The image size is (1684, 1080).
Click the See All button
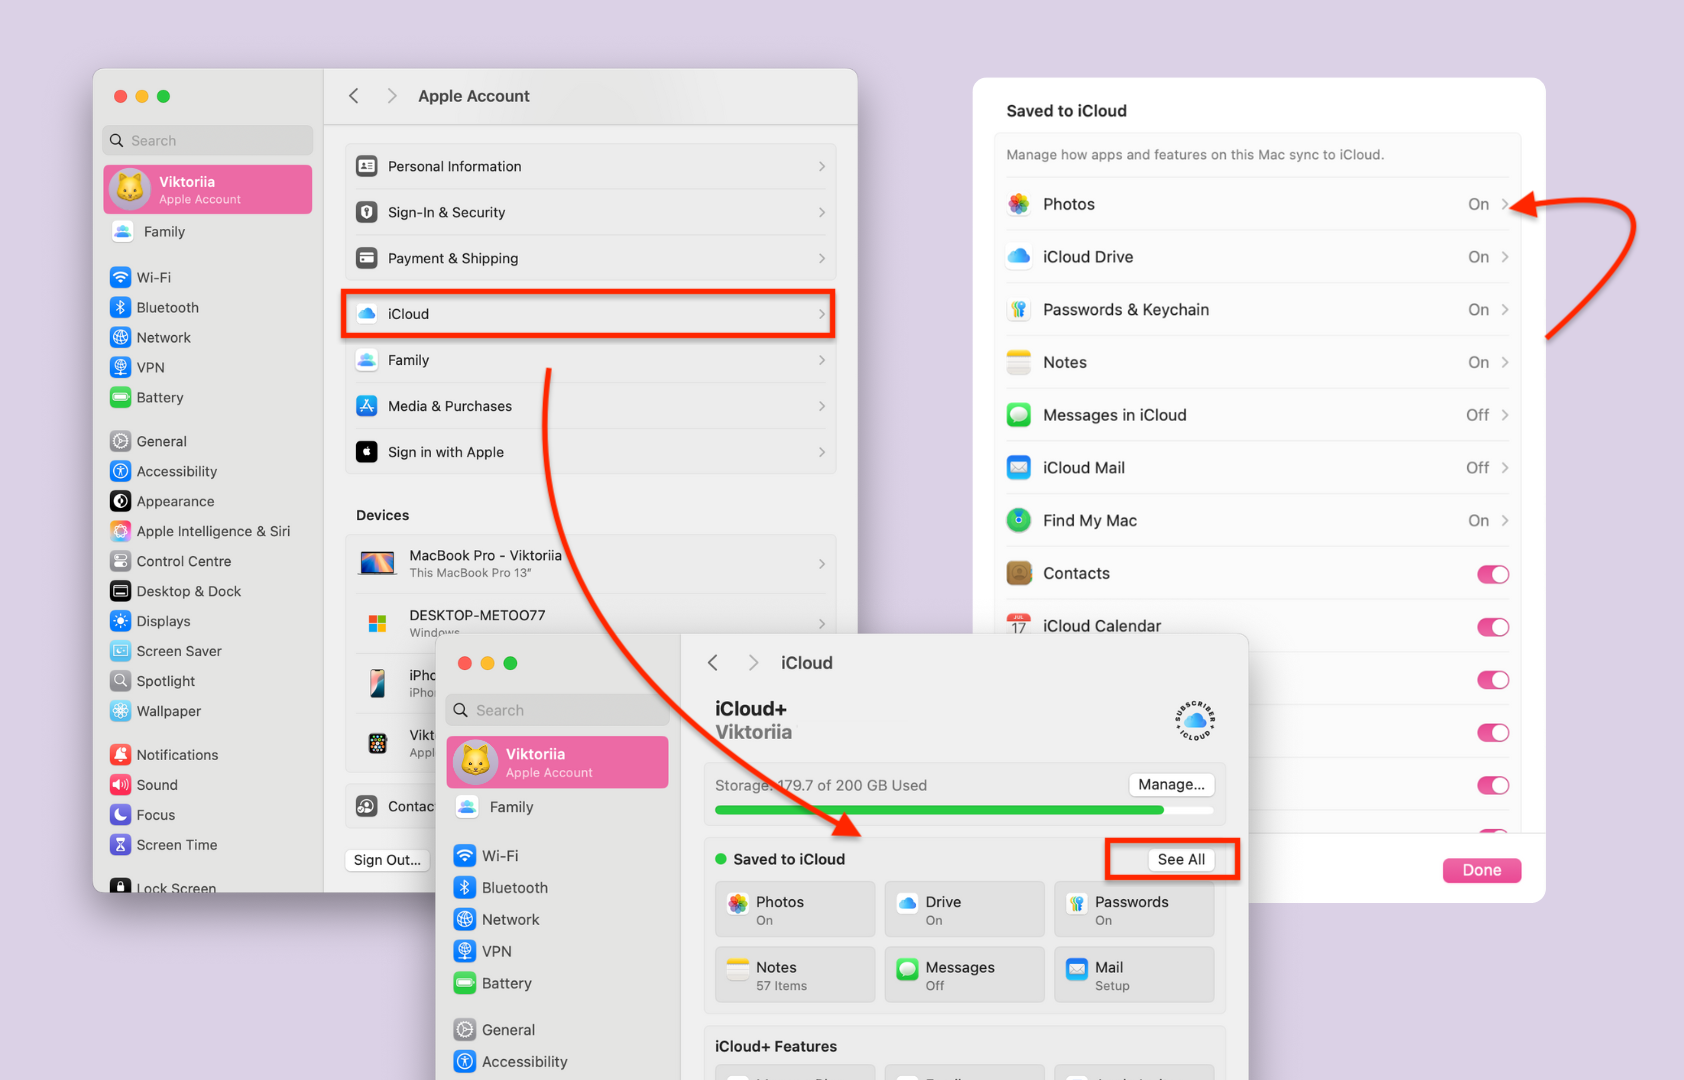(1181, 859)
